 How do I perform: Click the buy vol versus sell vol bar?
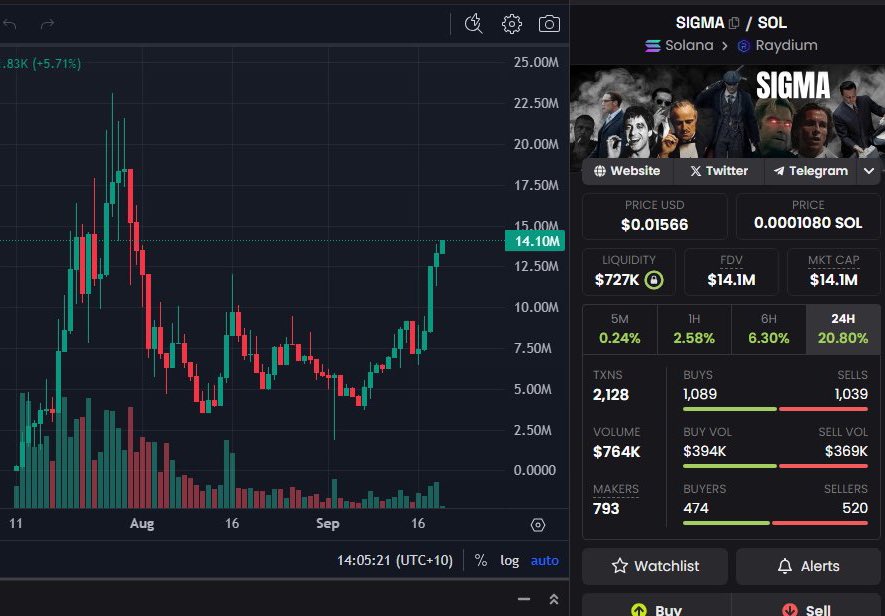click(776, 466)
